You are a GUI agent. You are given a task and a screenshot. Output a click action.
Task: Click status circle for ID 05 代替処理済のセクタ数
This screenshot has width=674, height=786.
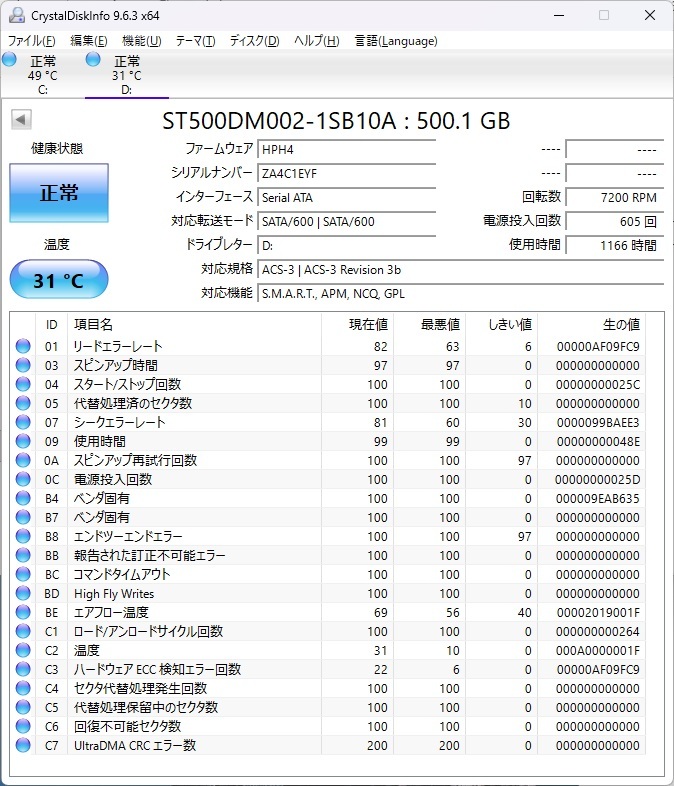point(23,403)
